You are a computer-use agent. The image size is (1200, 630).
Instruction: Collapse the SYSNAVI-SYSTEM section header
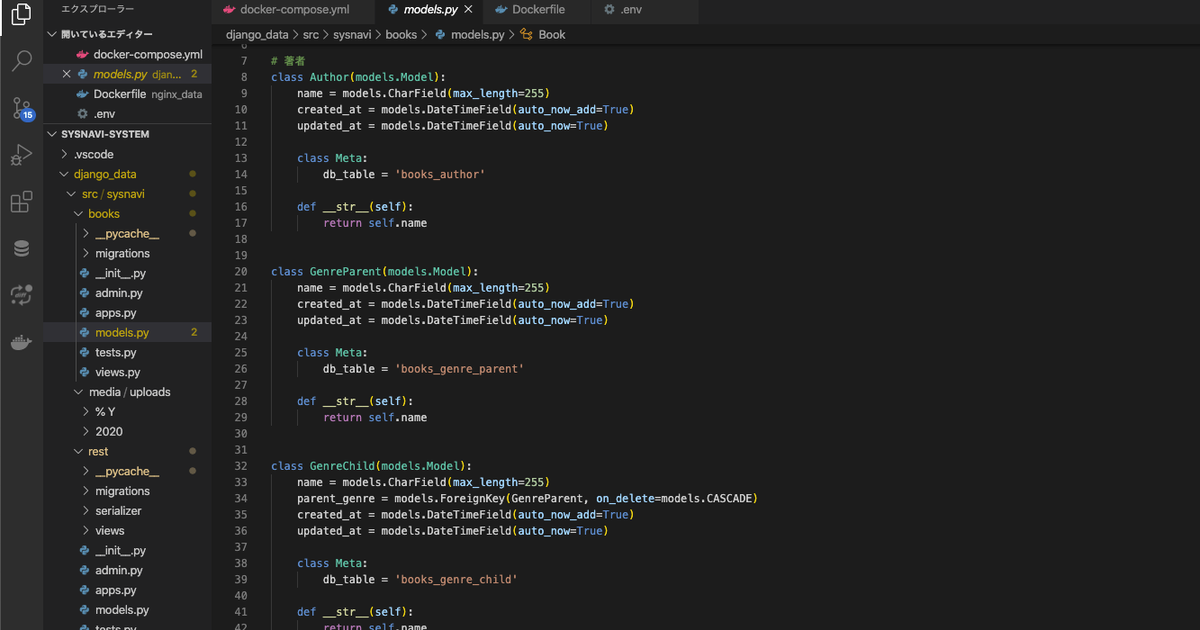pos(104,134)
